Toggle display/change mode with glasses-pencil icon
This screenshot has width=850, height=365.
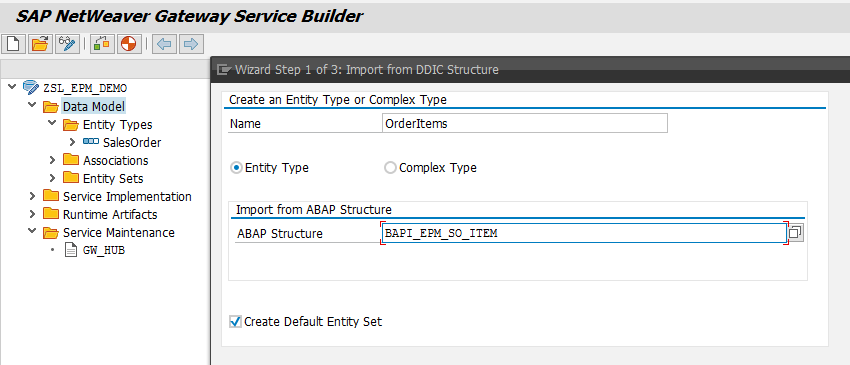point(67,44)
